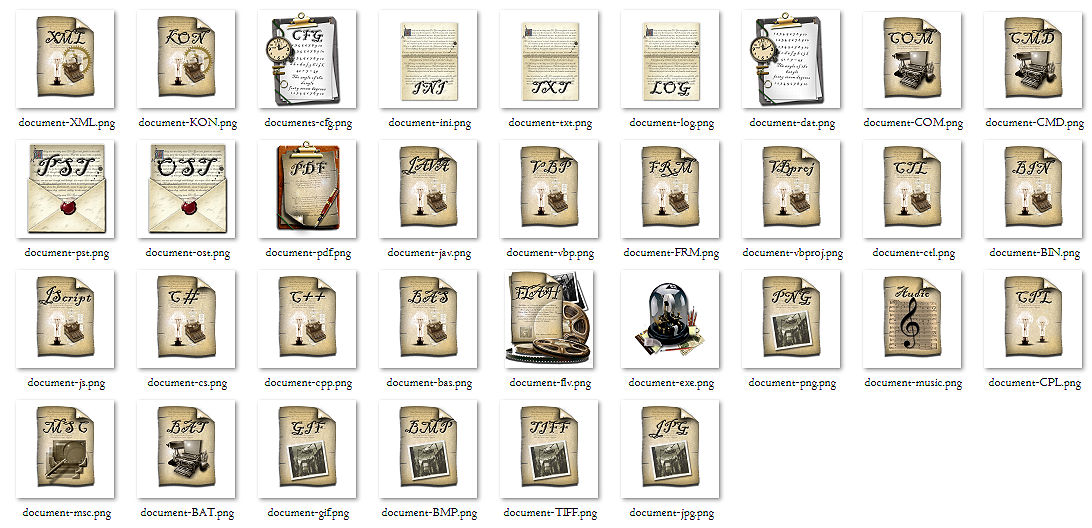The image size is (1092, 528).
Task: Select the document-BIN.png label
Action: pos(1035,253)
